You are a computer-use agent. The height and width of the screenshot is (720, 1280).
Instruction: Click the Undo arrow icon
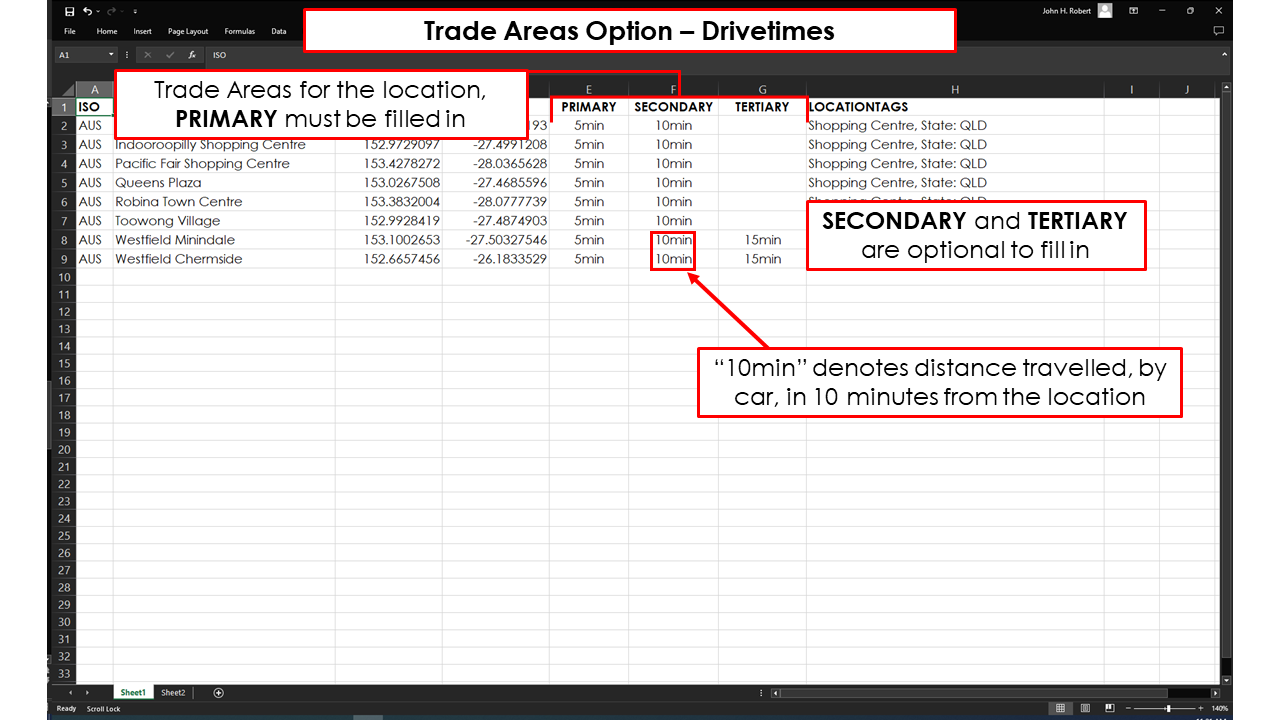pyautogui.click(x=88, y=11)
